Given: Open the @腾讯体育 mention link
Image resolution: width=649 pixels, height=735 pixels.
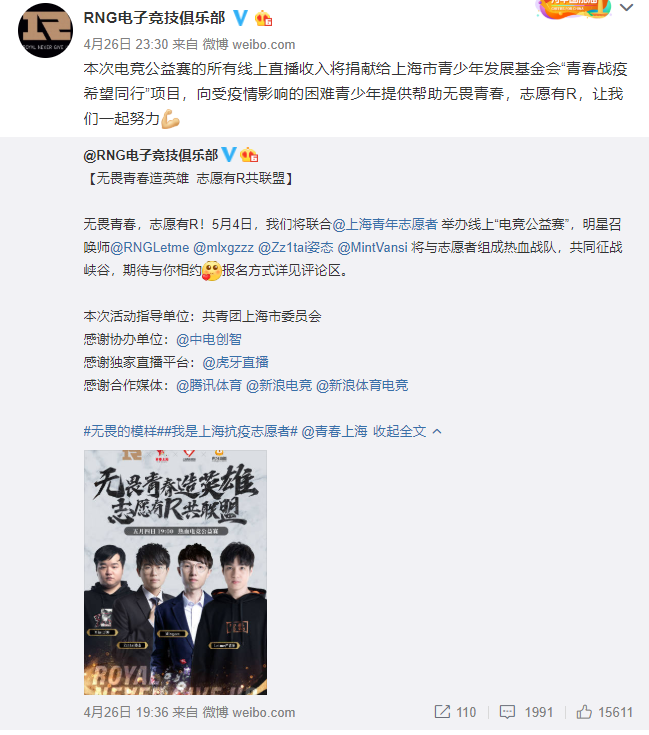Looking at the screenshot, I should pos(209,385).
